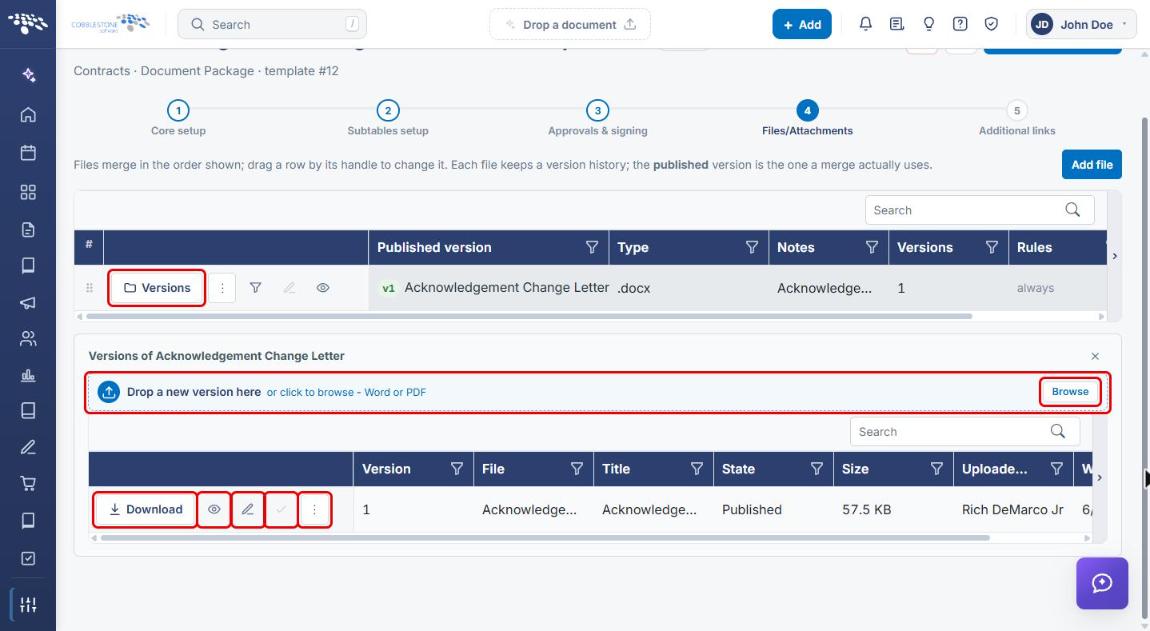Open the sliders settings sidebar icon

coord(28,605)
